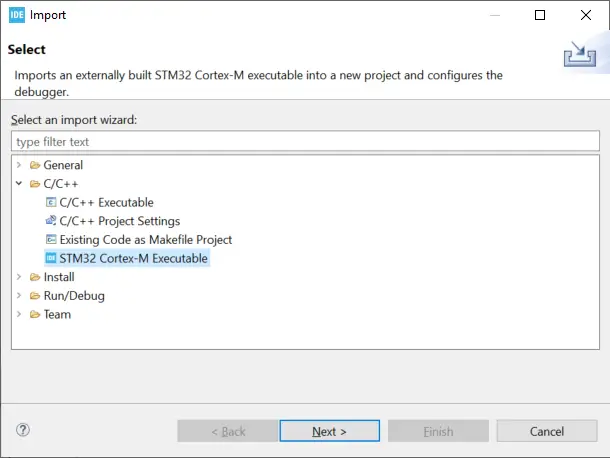Select the C/C++ Project Settings entry
The image size is (610, 458).
(119, 221)
